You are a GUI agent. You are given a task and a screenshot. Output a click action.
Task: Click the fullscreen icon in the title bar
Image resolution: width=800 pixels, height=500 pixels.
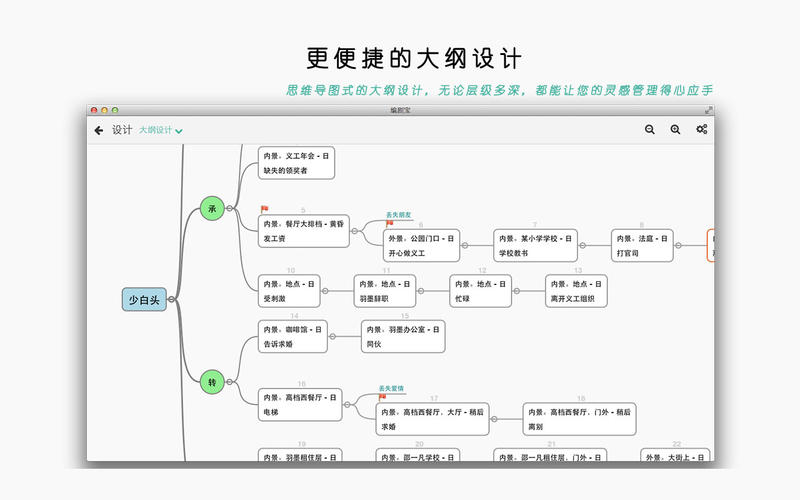coord(708,110)
